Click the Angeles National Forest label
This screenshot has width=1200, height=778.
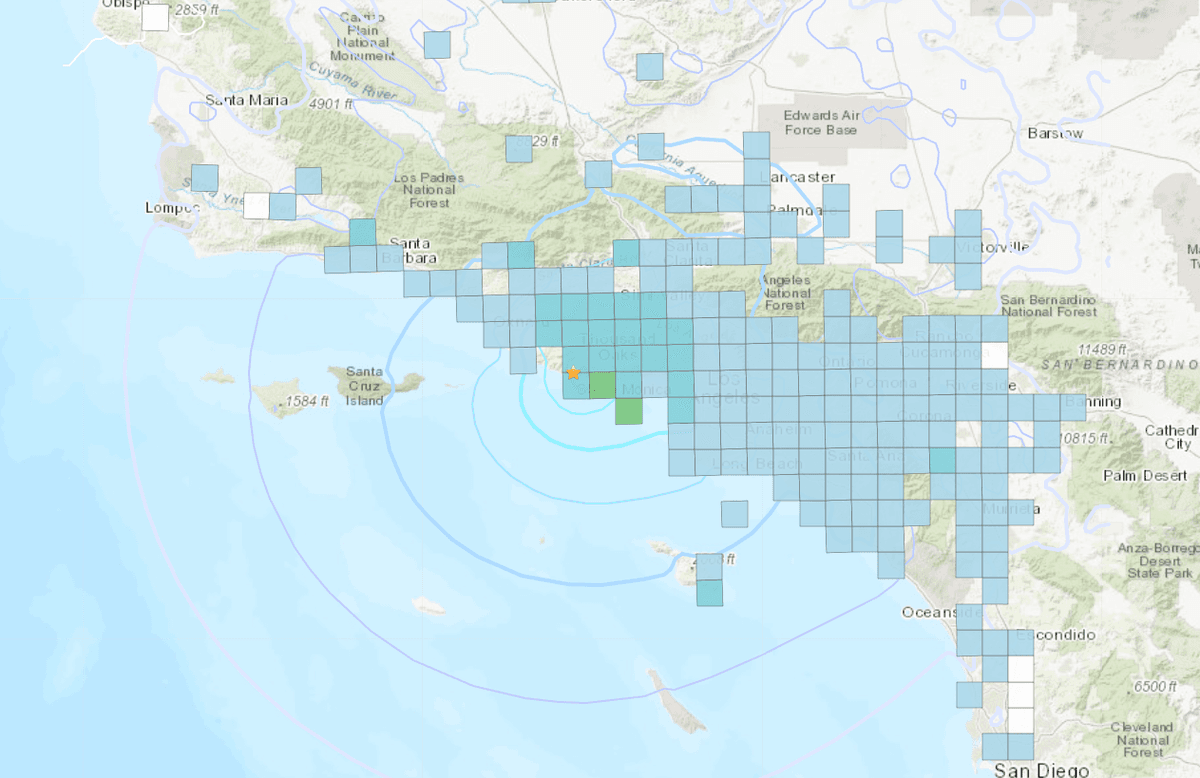(786, 292)
